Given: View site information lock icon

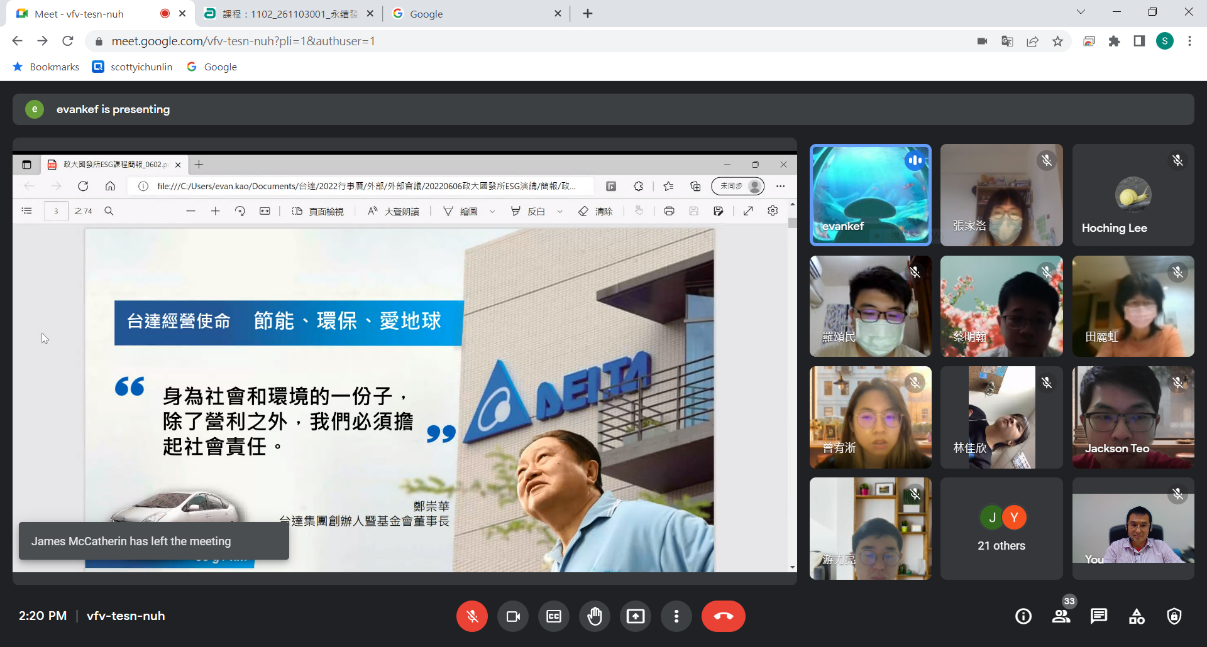Looking at the screenshot, I should point(98,41).
